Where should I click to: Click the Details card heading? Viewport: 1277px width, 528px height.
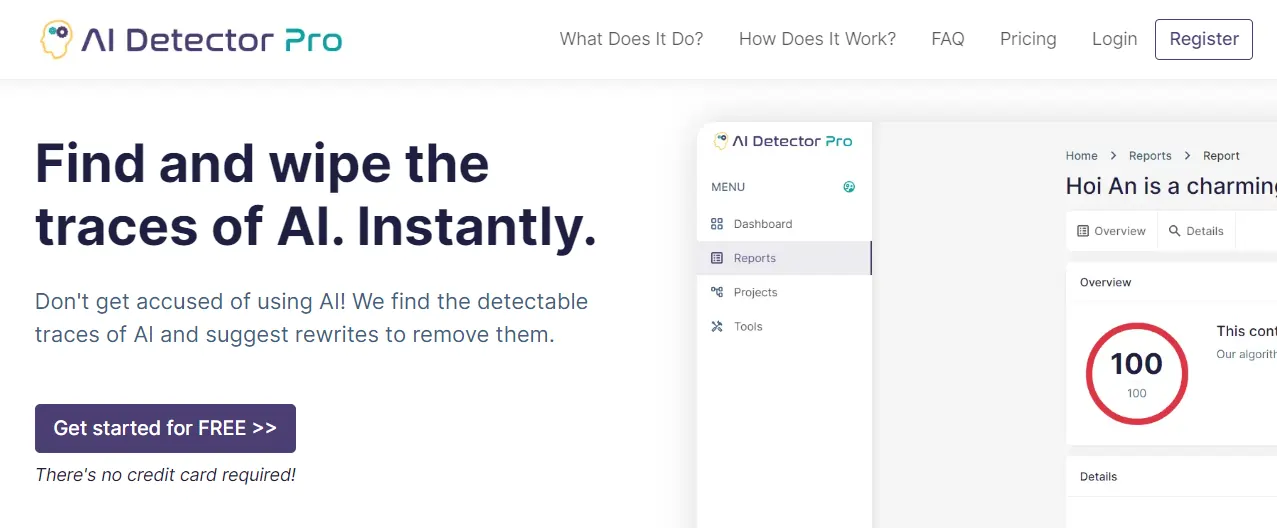pos(1098,477)
